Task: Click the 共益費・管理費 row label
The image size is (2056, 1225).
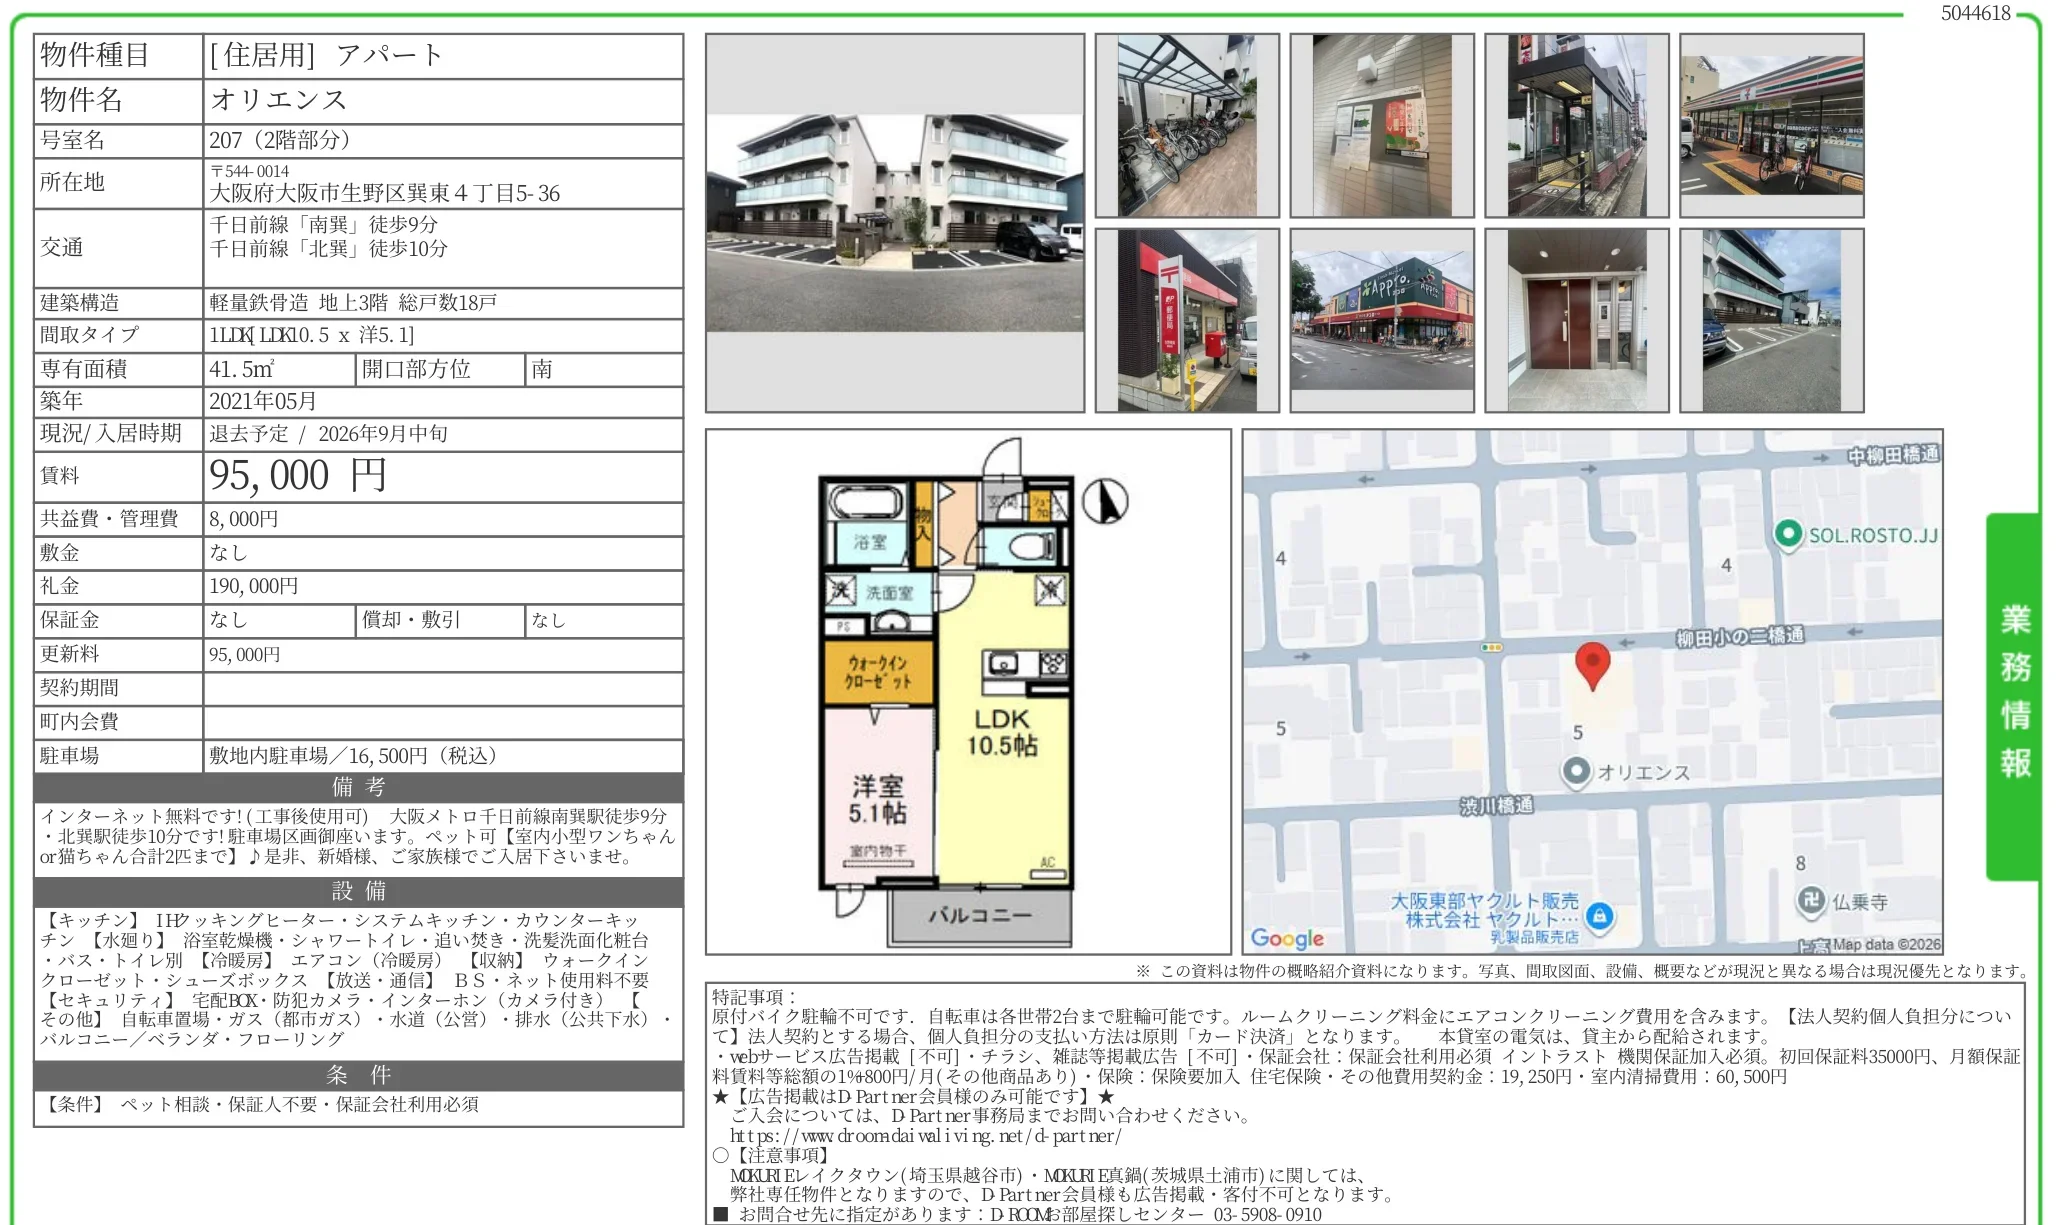Action: (x=109, y=519)
